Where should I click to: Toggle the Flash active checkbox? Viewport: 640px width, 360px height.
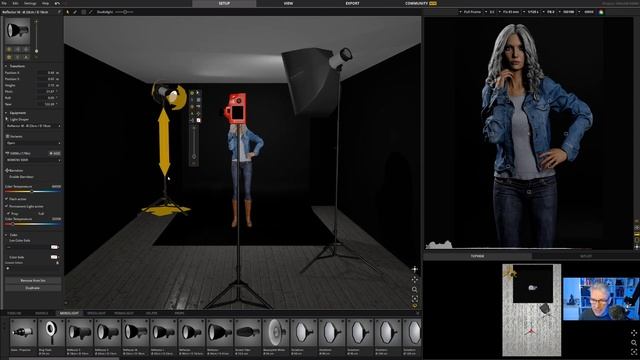click(x=7, y=199)
